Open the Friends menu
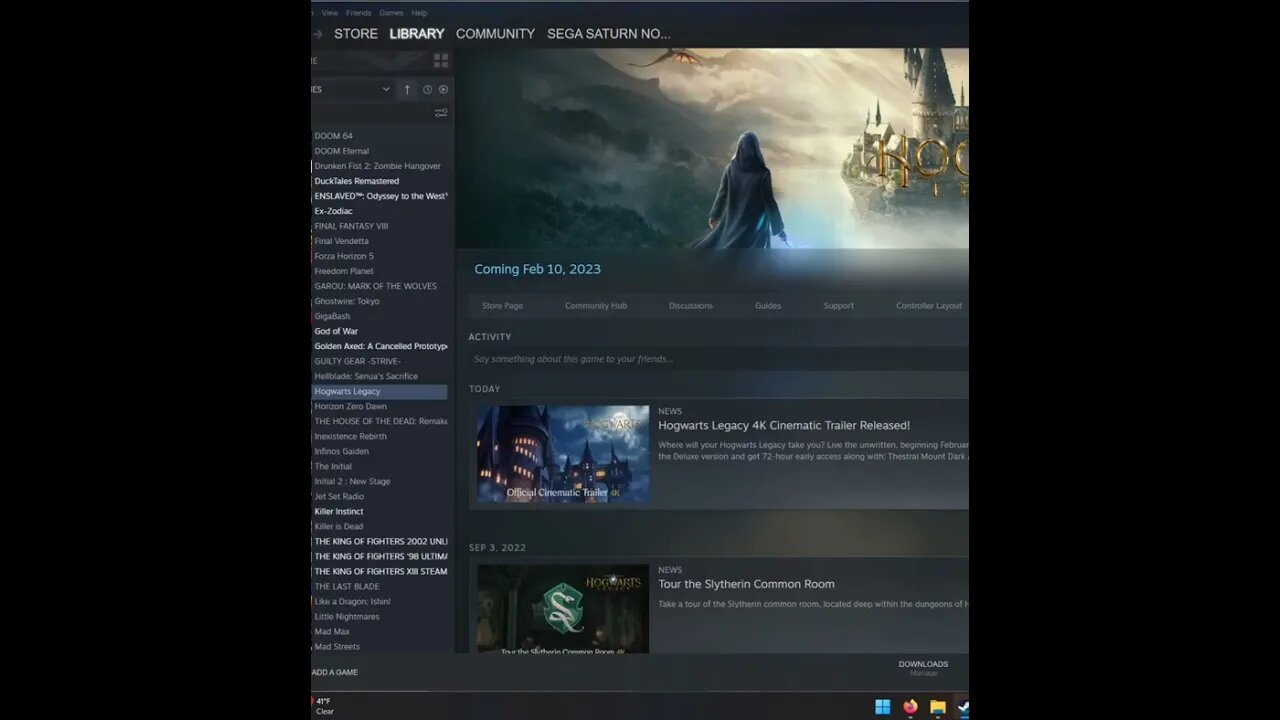The height and width of the screenshot is (720, 1280). click(x=358, y=13)
